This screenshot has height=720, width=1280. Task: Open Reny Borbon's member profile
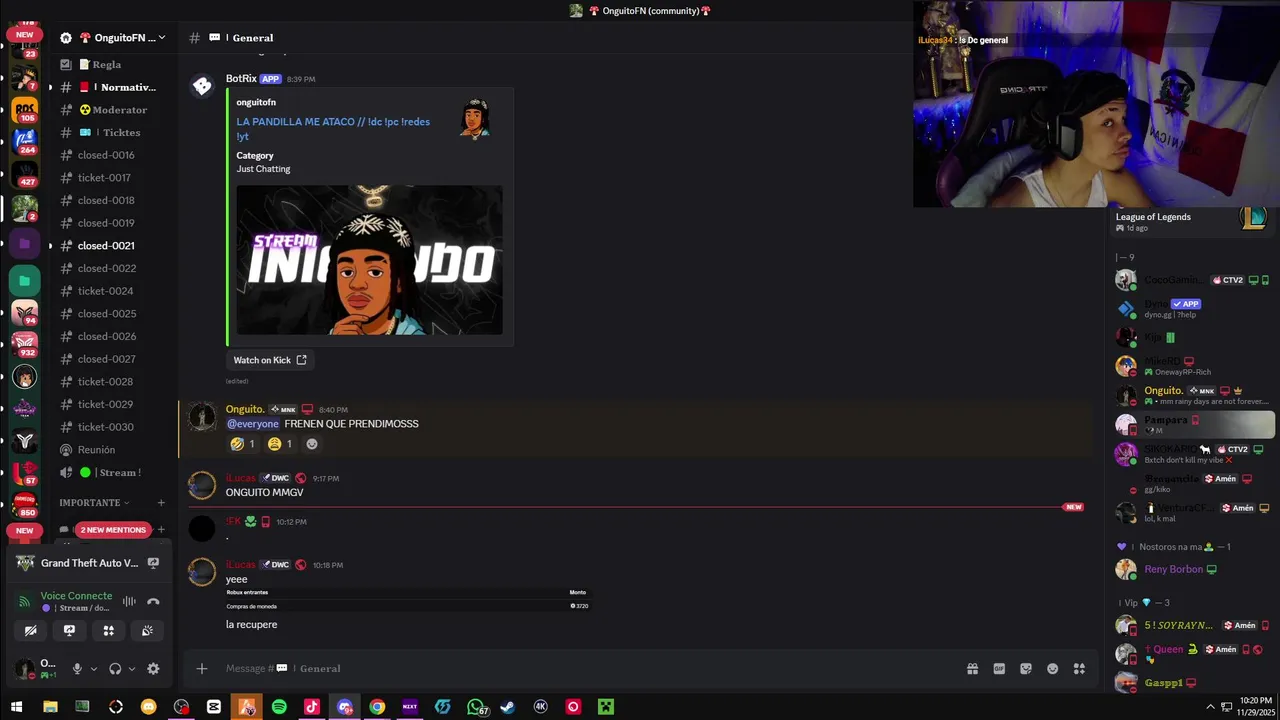pyautogui.click(x=1190, y=569)
